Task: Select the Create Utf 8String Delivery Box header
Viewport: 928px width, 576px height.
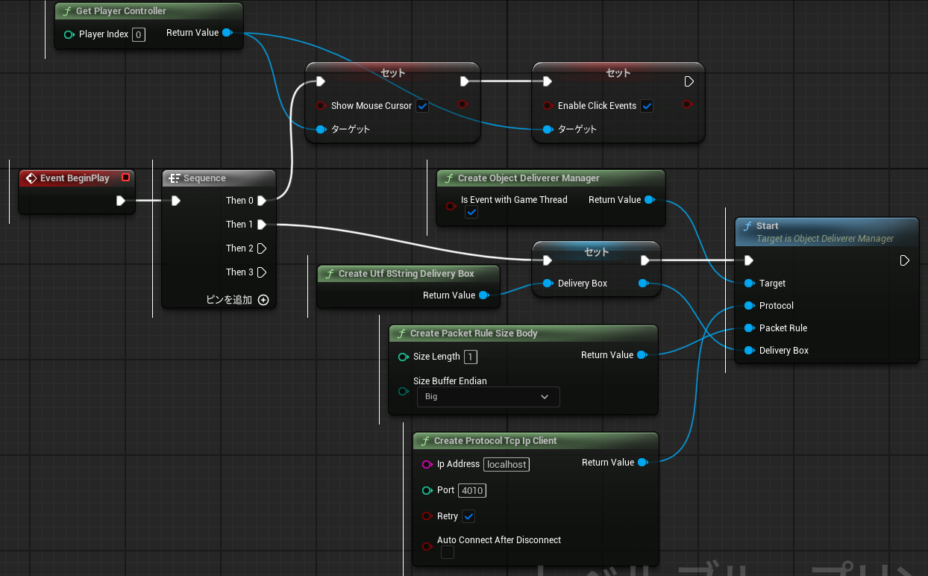Action: 408,273
